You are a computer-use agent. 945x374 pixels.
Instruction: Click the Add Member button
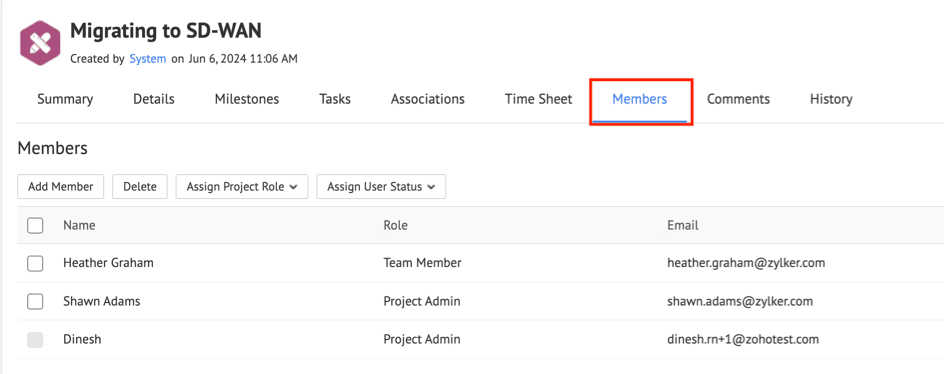[x=61, y=187]
